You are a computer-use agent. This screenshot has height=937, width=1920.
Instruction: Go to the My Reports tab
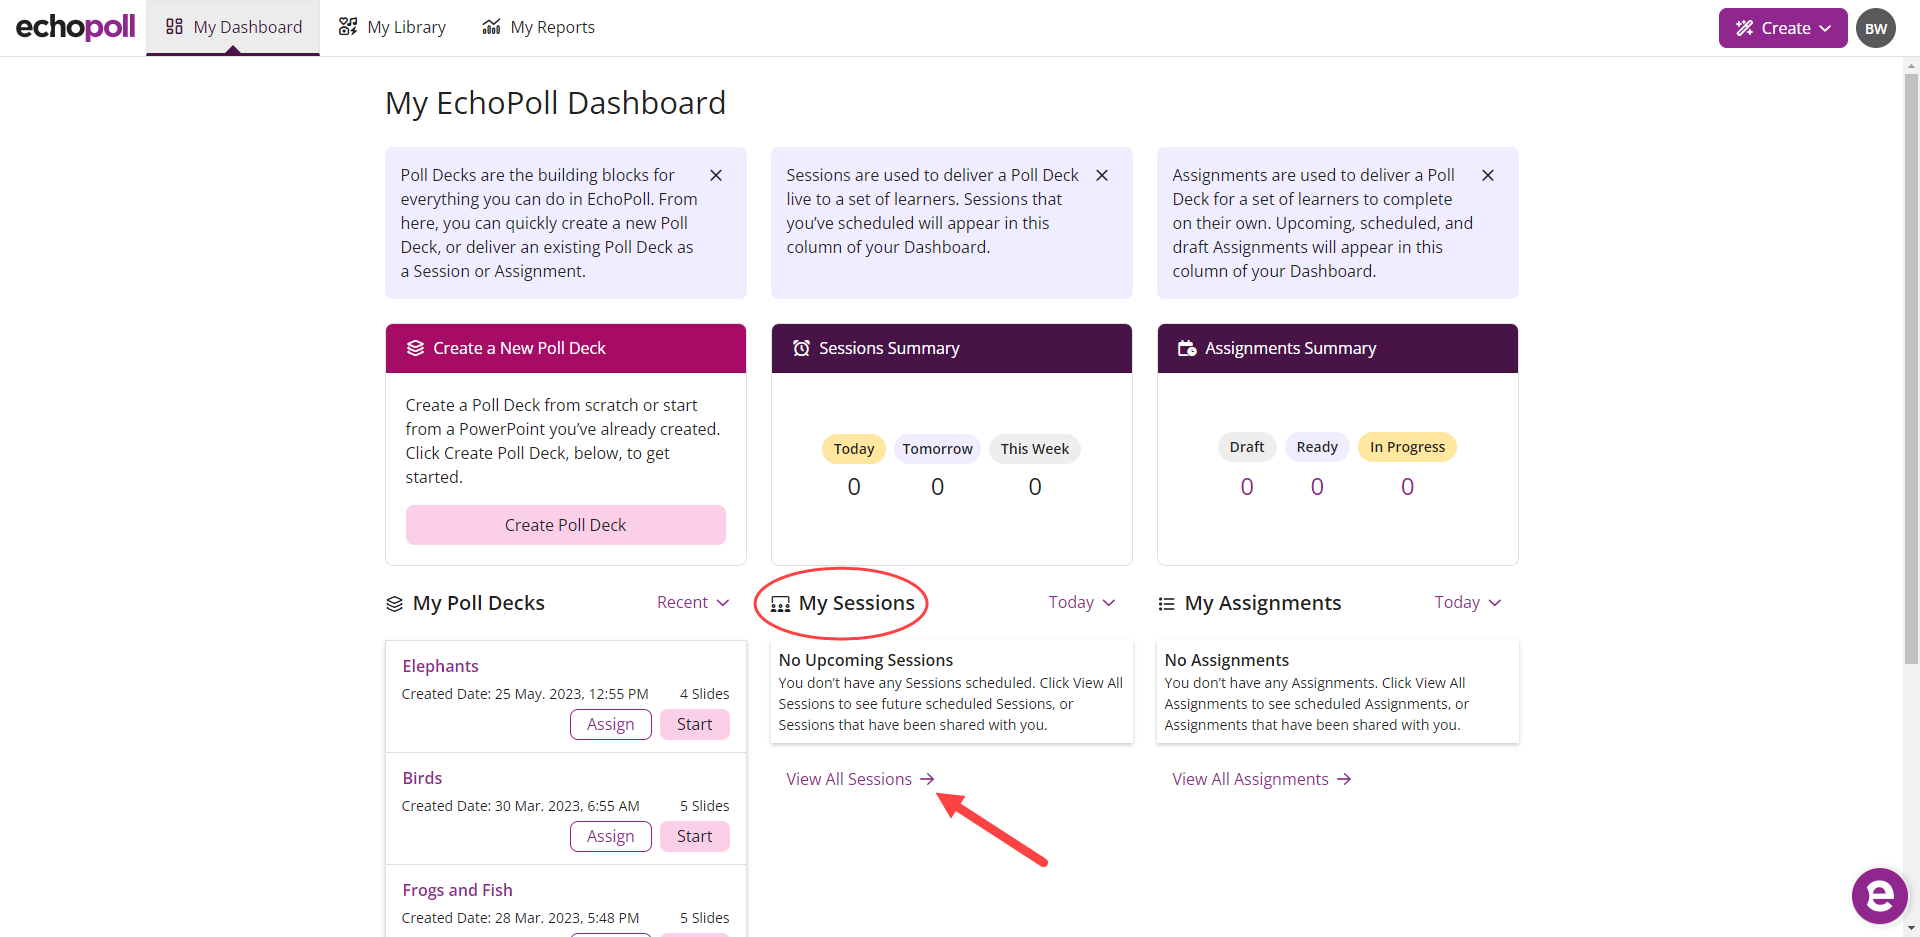pyautogui.click(x=538, y=27)
